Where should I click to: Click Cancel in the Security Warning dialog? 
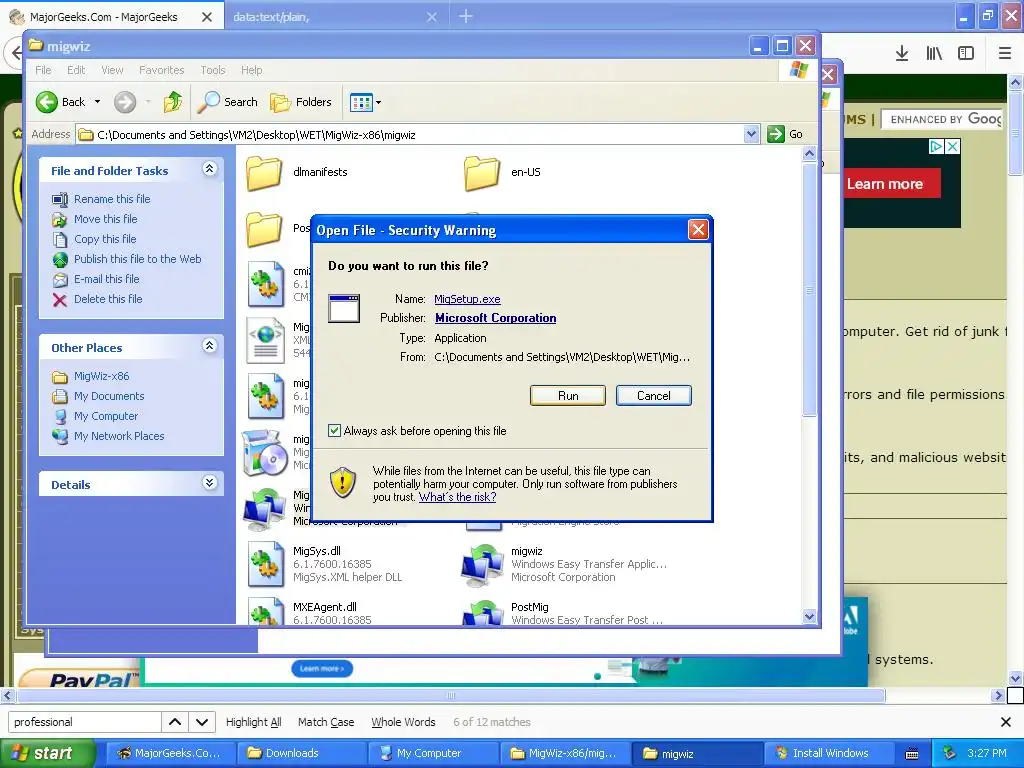pos(654,396)
